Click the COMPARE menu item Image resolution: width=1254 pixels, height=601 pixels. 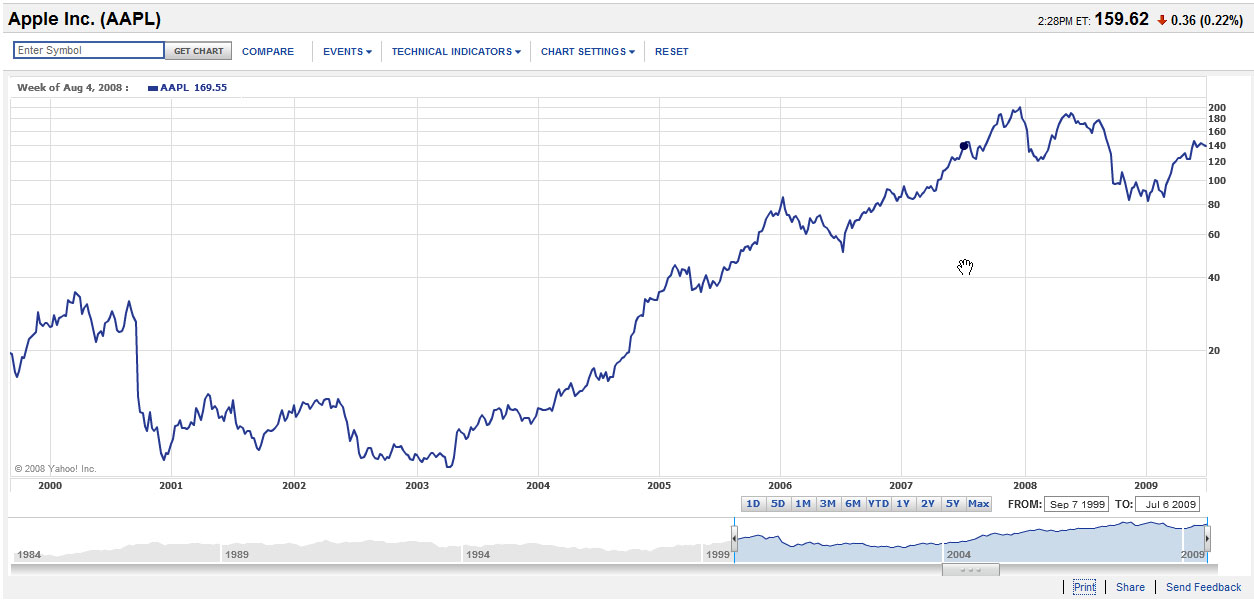pos(267,51)
